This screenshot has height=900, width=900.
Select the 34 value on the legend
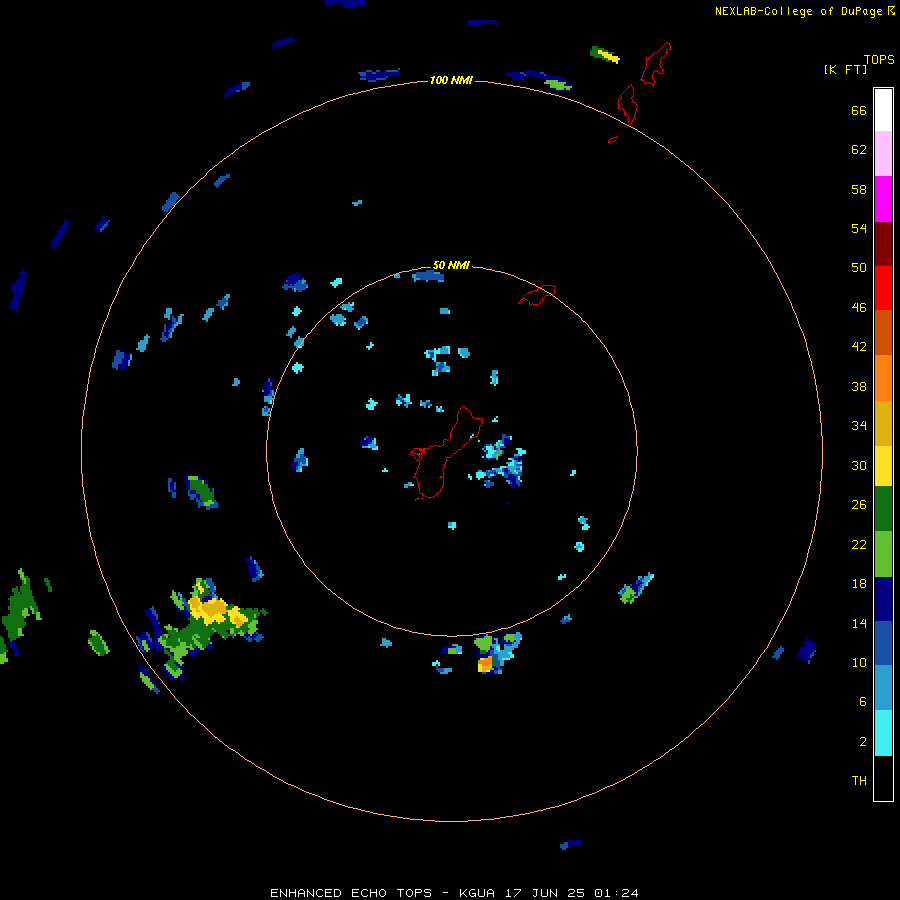859,426
